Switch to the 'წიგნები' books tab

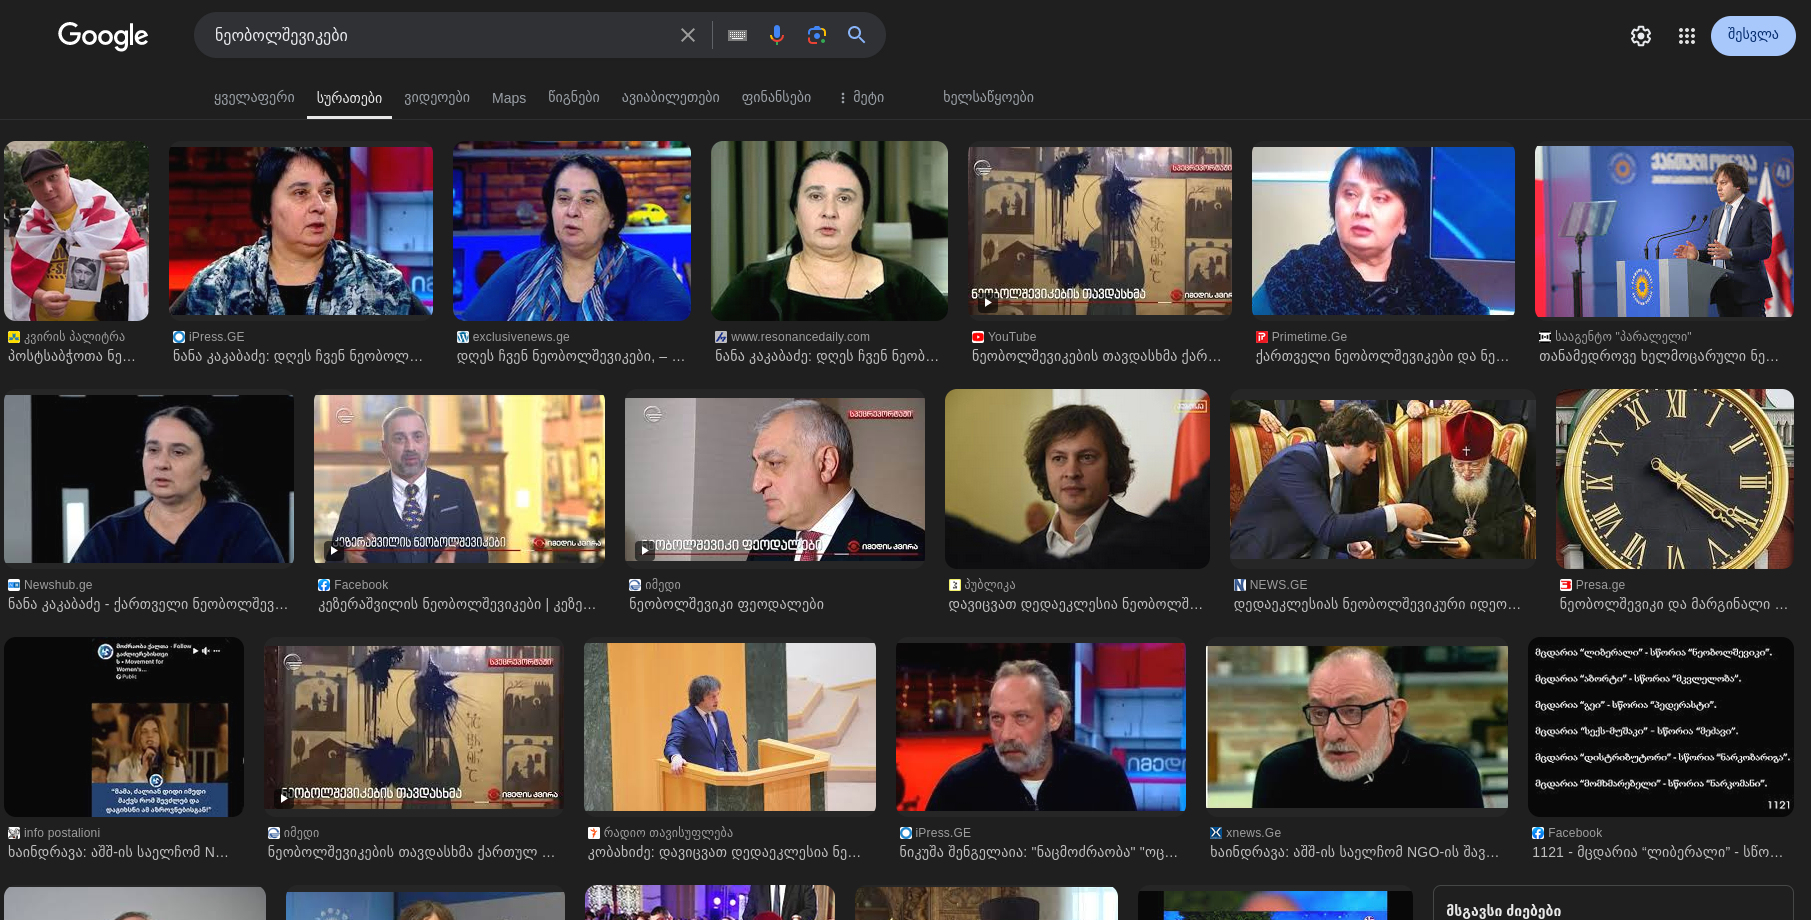(574, 97)
